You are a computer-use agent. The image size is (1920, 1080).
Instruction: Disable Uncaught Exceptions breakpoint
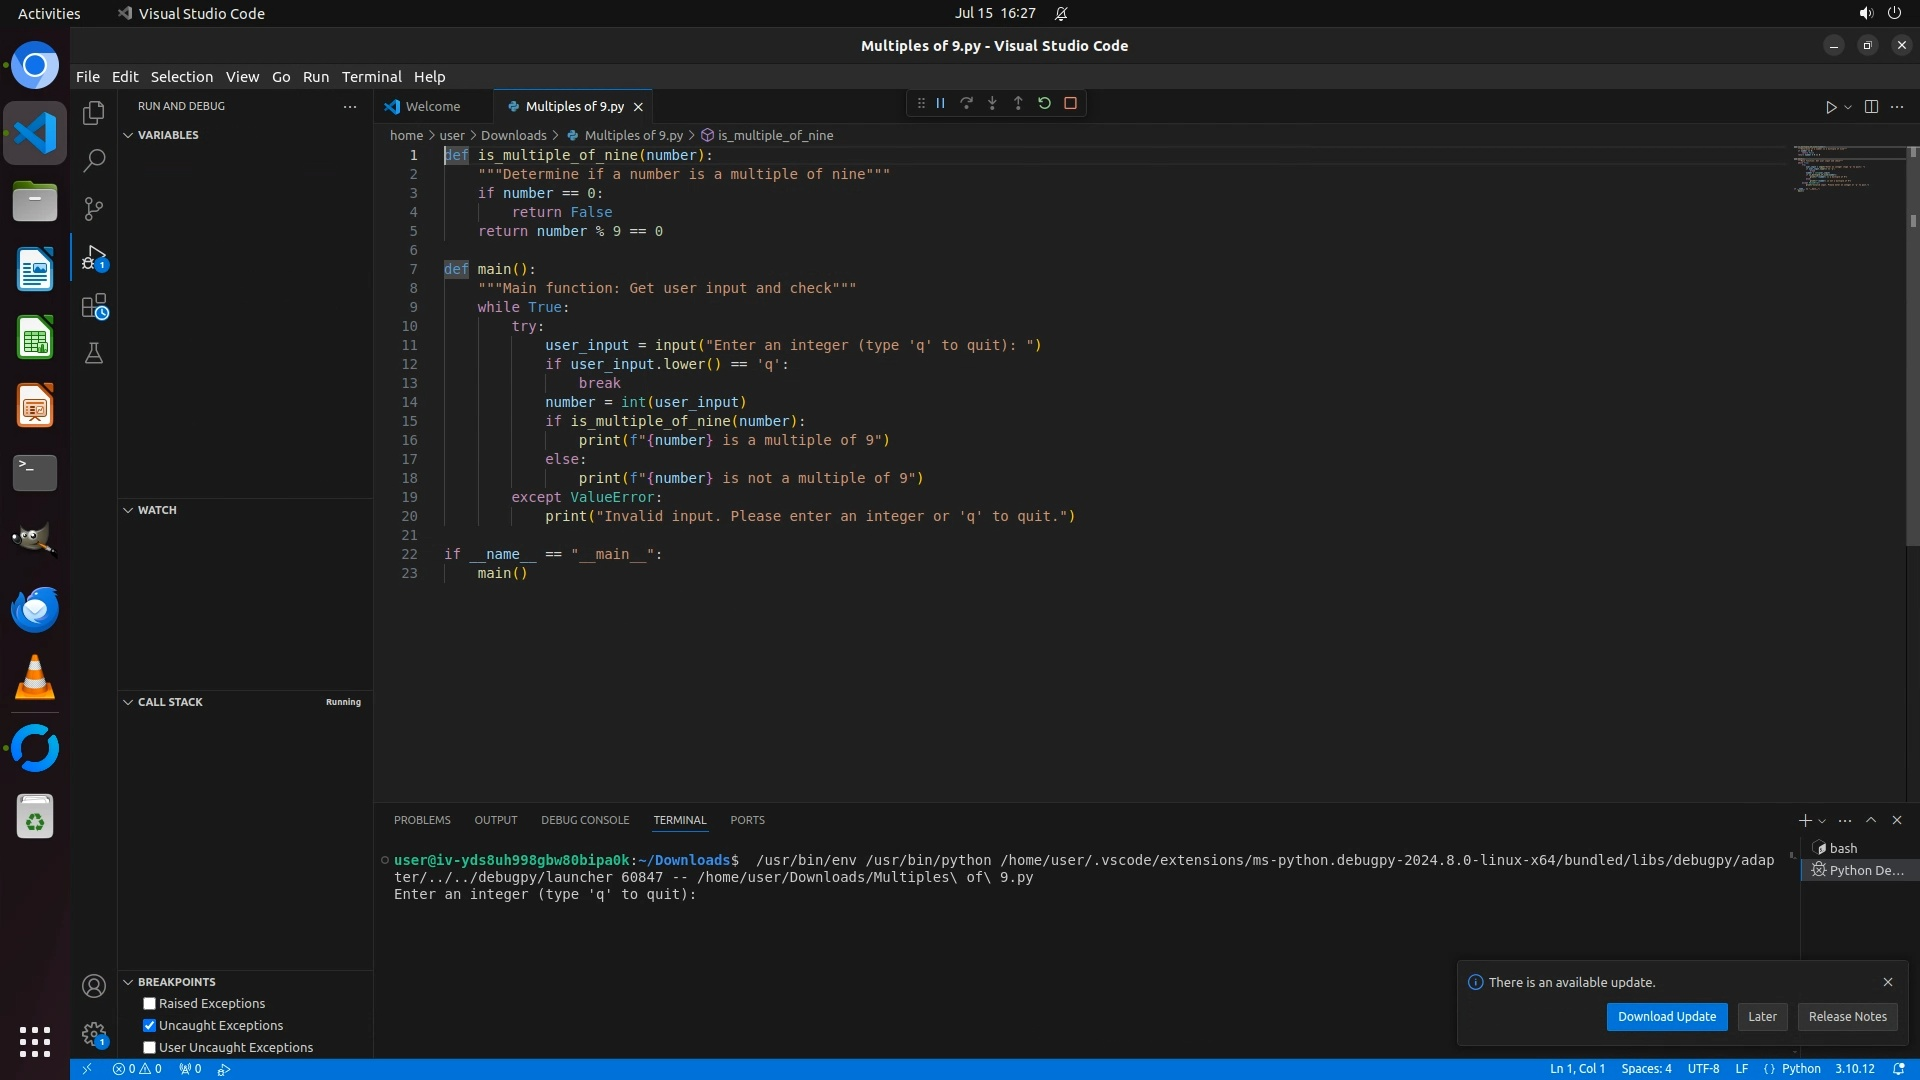[149, 1025]
